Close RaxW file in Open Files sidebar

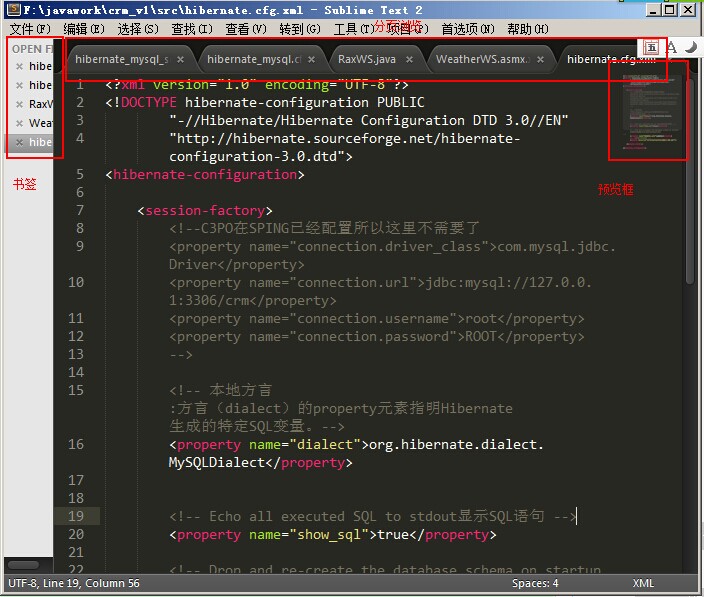click(20, 104)
